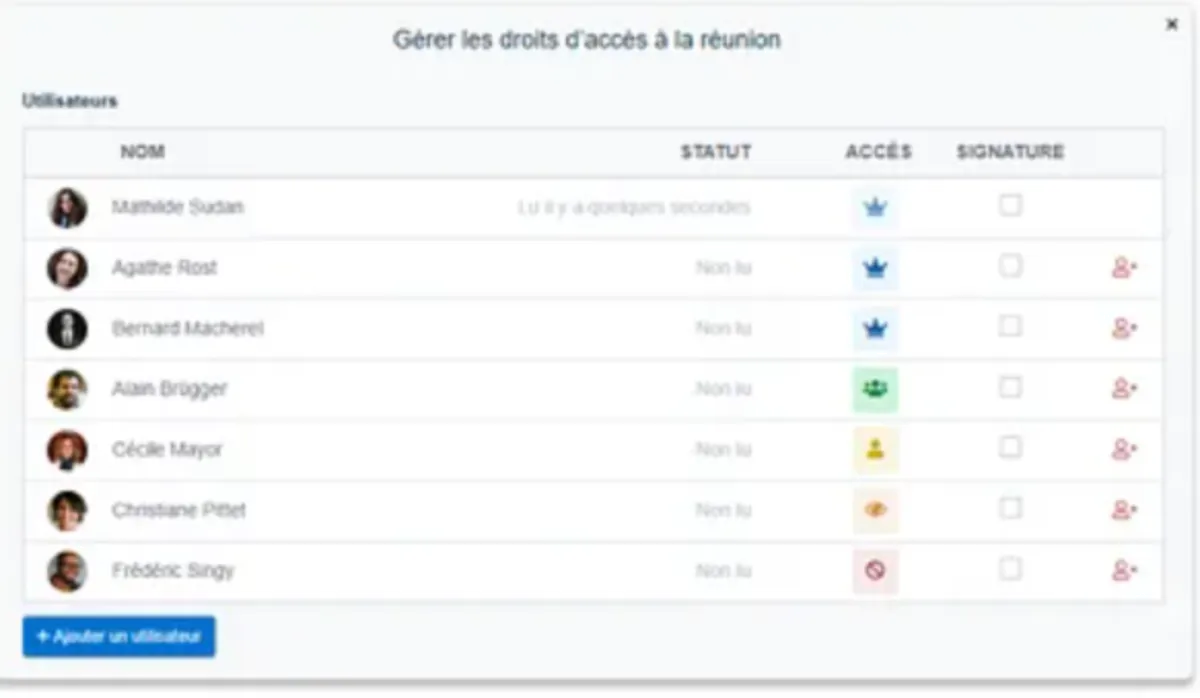Check signature box for Christiane Pittet

click(1011, 508)
